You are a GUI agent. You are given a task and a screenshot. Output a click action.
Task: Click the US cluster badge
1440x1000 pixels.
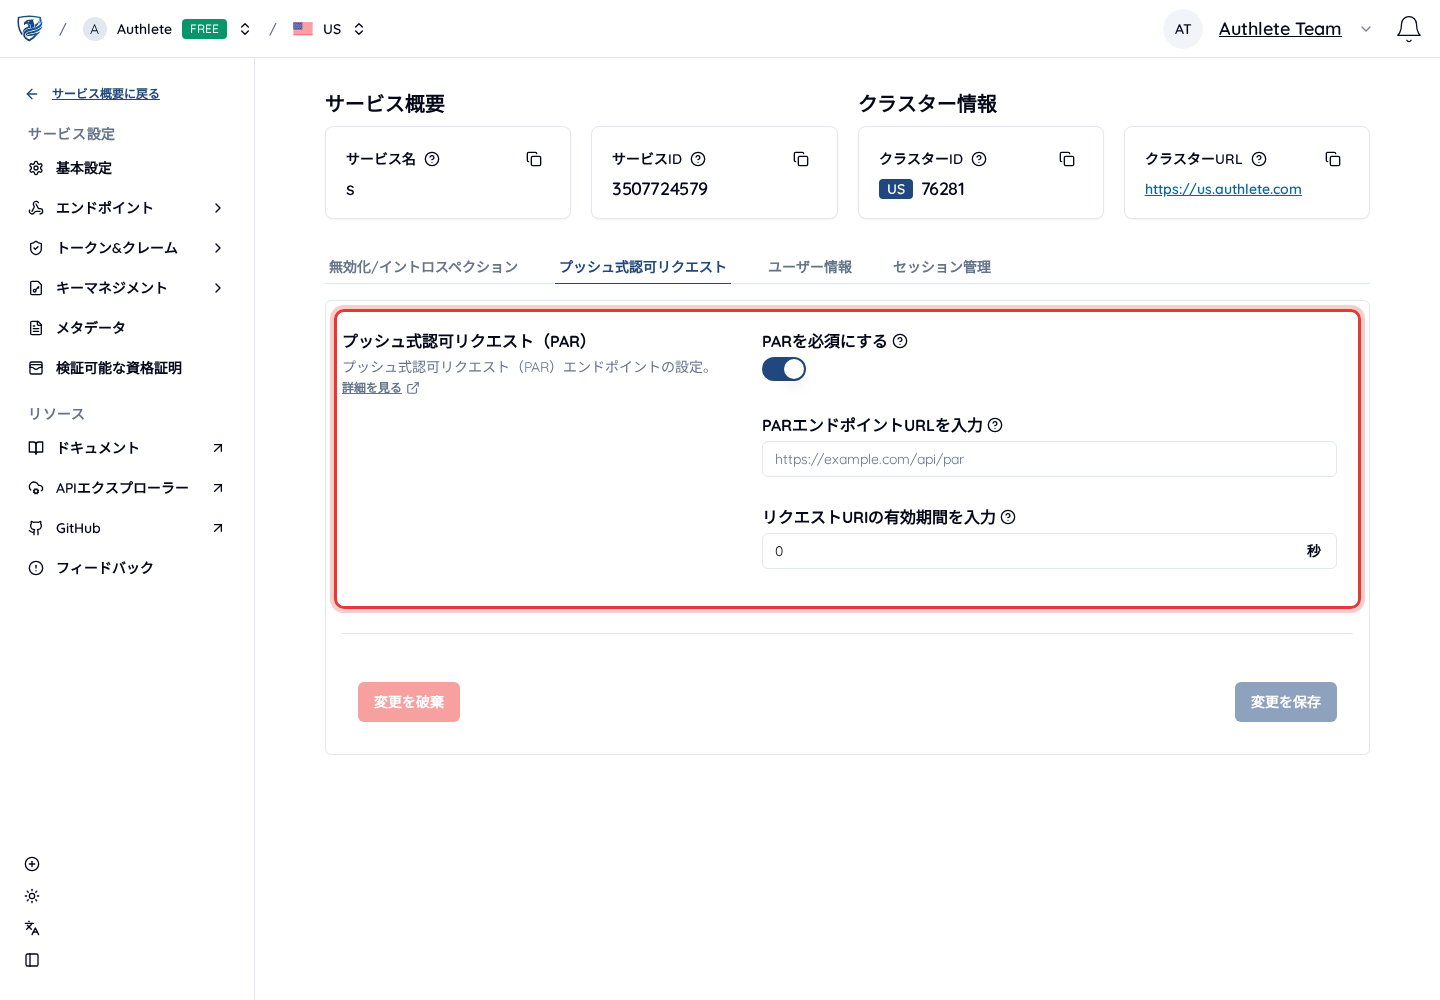point(896,189)
